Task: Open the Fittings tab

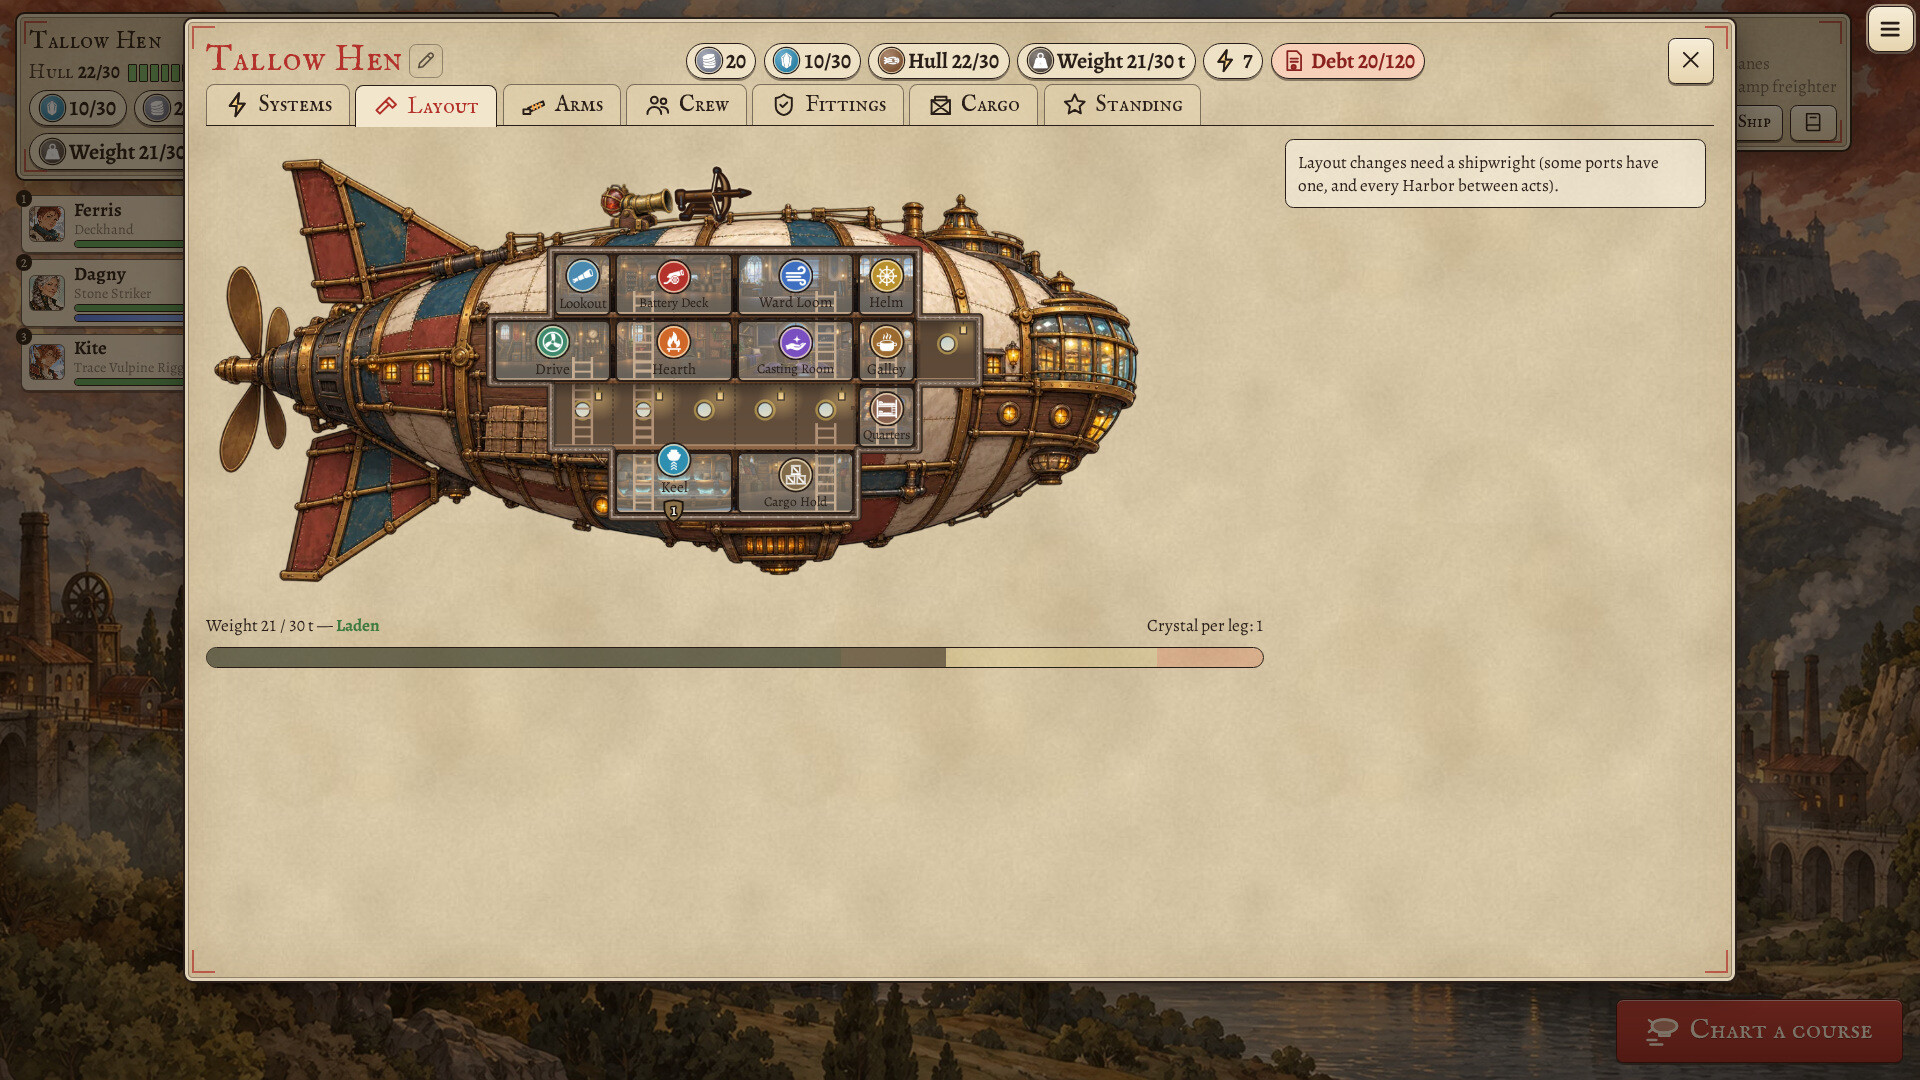Action: [828, 105]
